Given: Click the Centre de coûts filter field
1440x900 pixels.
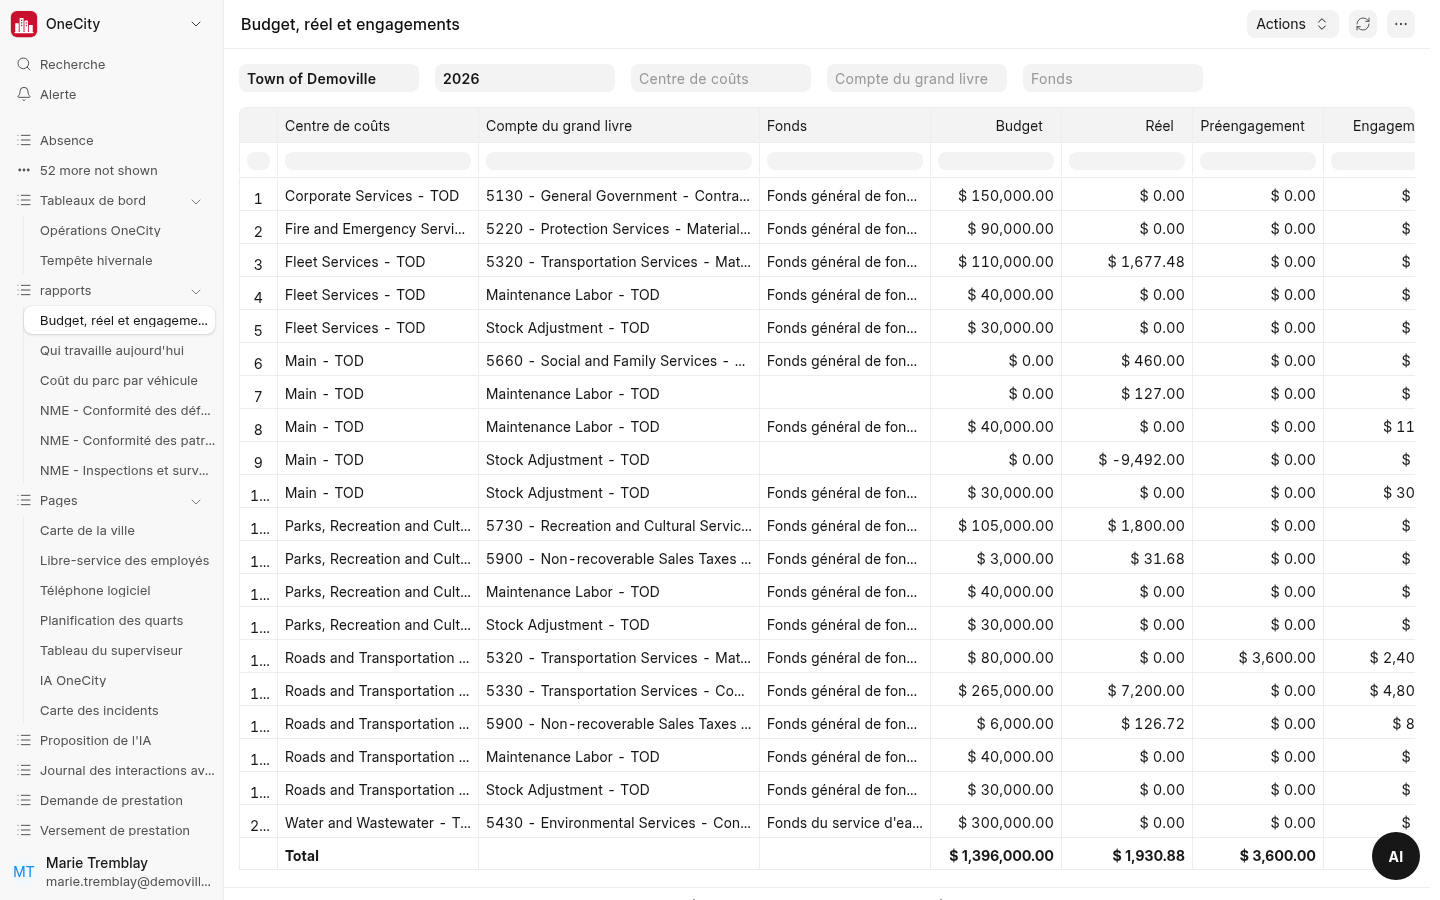Looking at the screenshot, I should point(721,78).
